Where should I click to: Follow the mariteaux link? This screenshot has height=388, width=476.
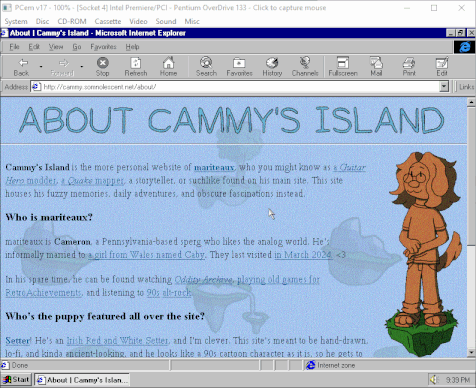[x=214, y=167]
